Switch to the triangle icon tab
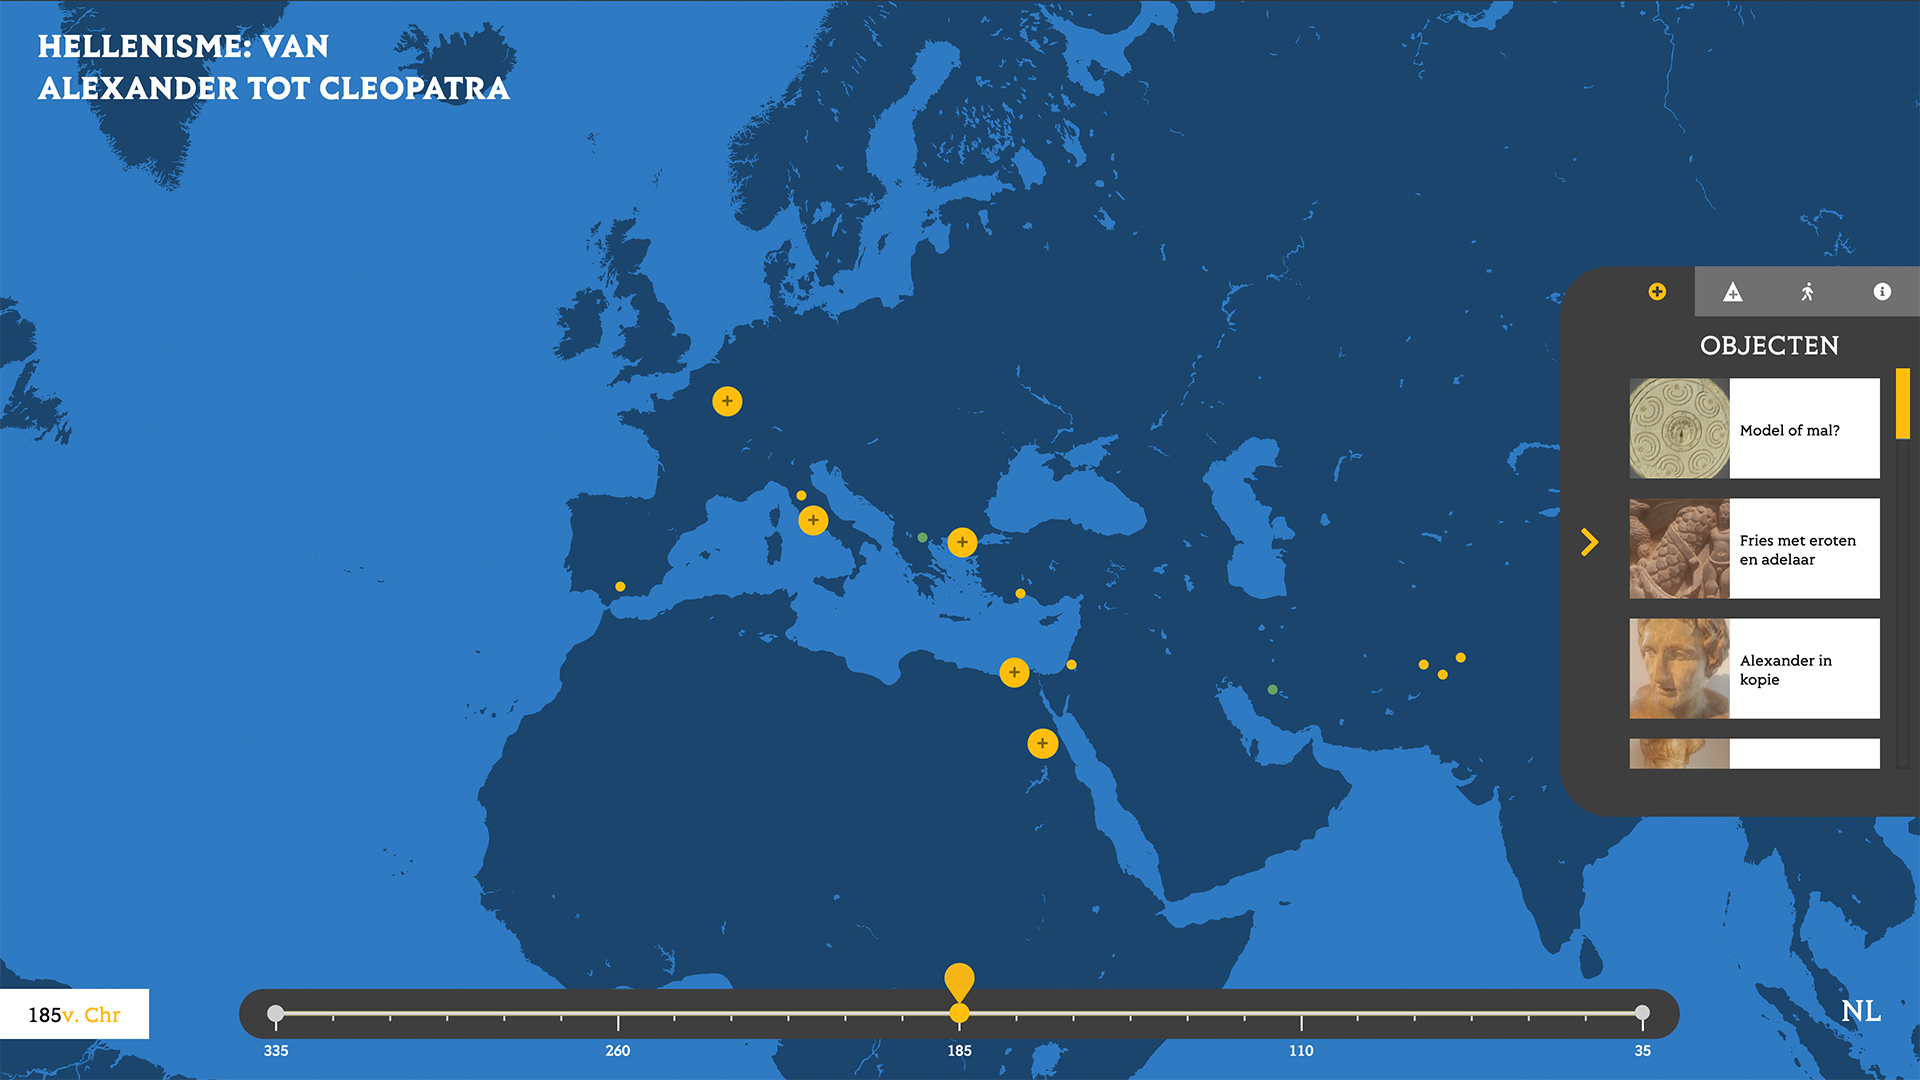The image size is (1920, 1080). pos(1732,292)
